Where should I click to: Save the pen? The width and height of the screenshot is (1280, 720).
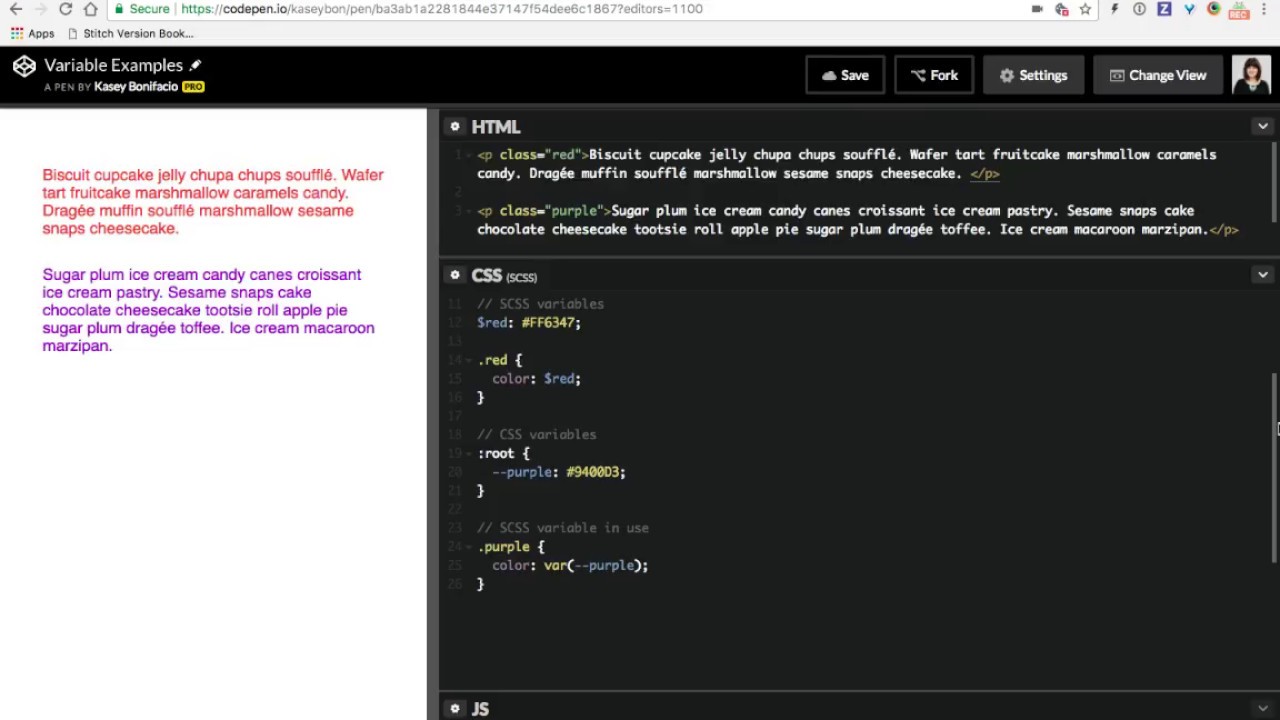pos(845,75)
